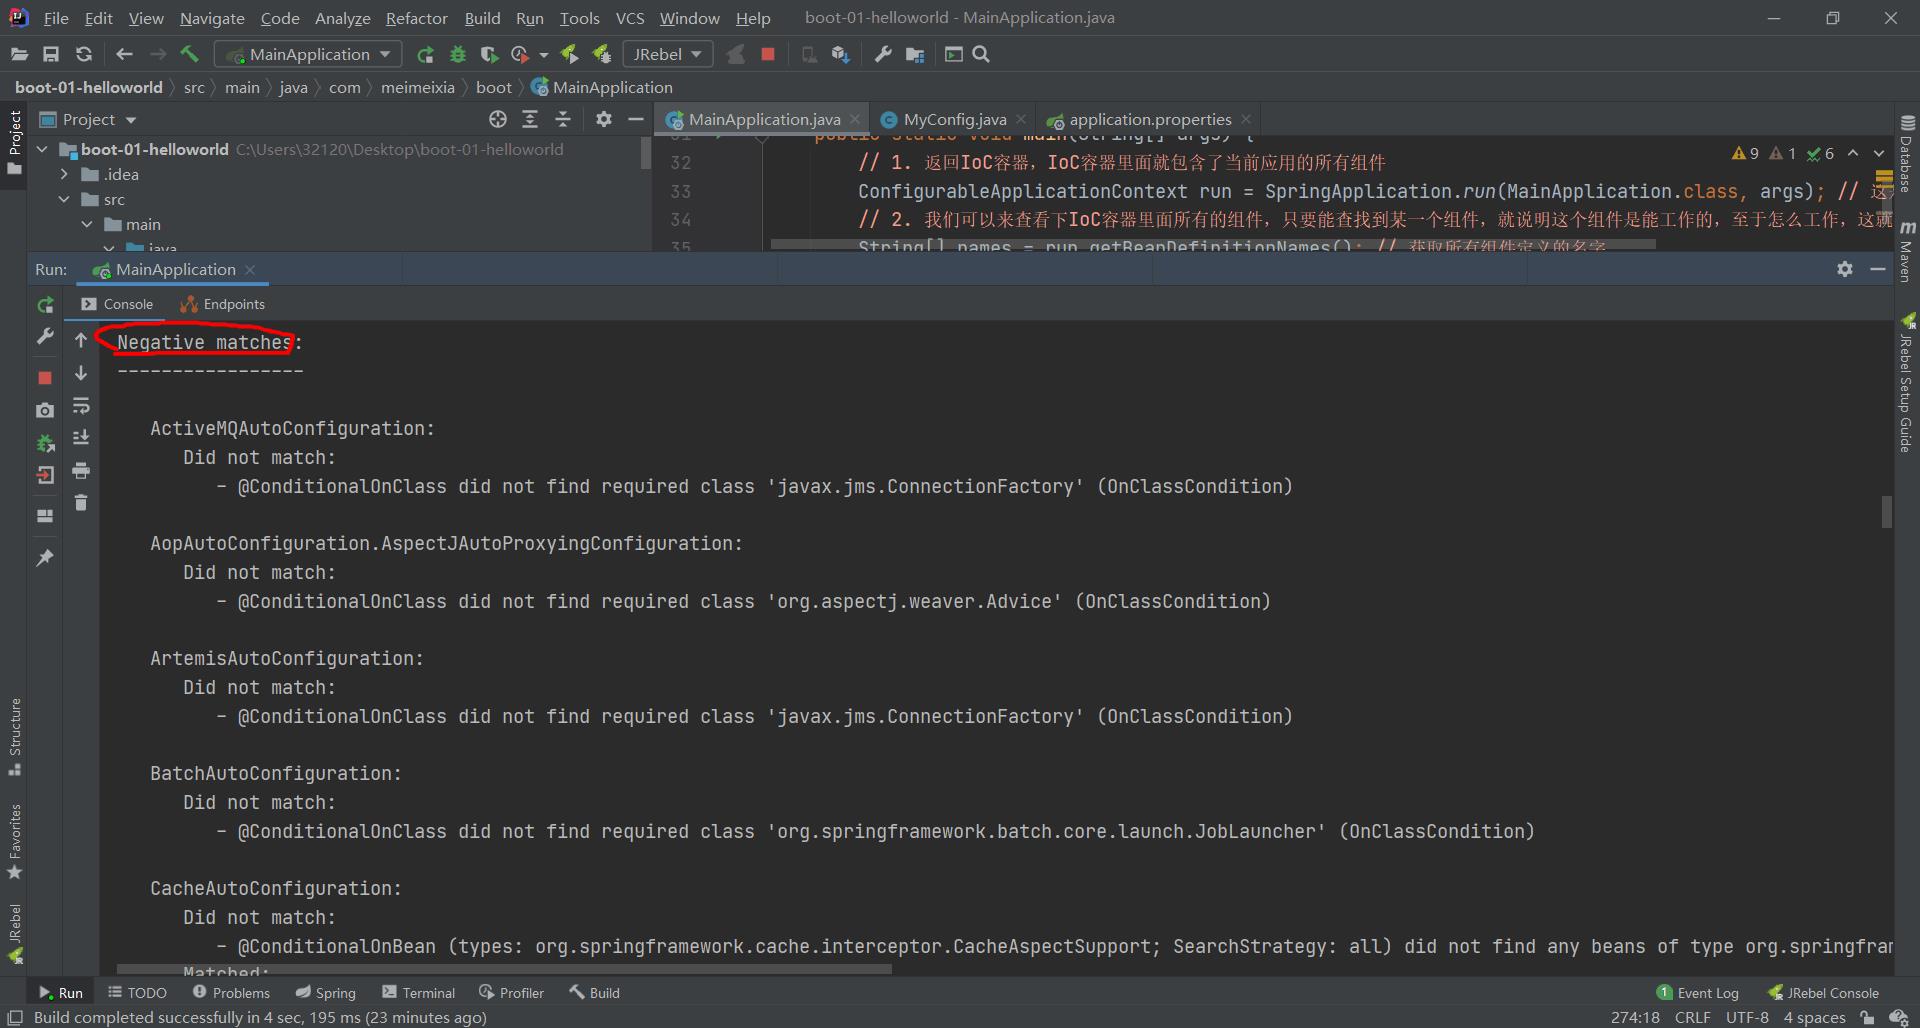Collapse the main folder node

click(x=88, y=224)
